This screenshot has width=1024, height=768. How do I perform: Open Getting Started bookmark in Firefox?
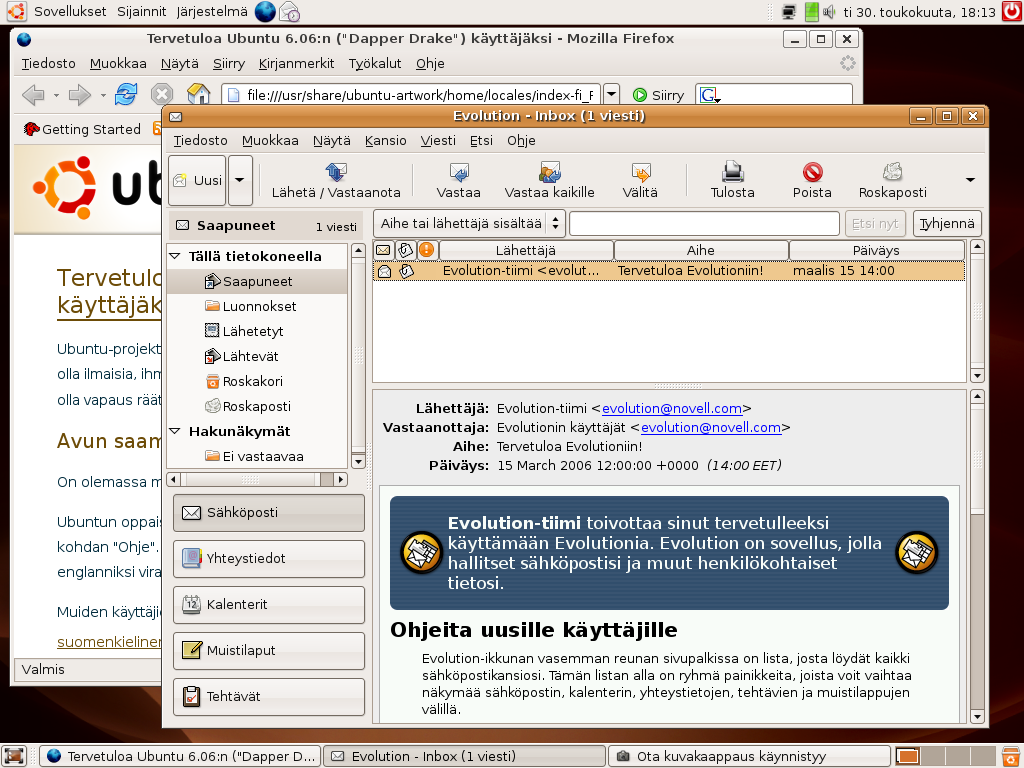click(x=82, y=129)
